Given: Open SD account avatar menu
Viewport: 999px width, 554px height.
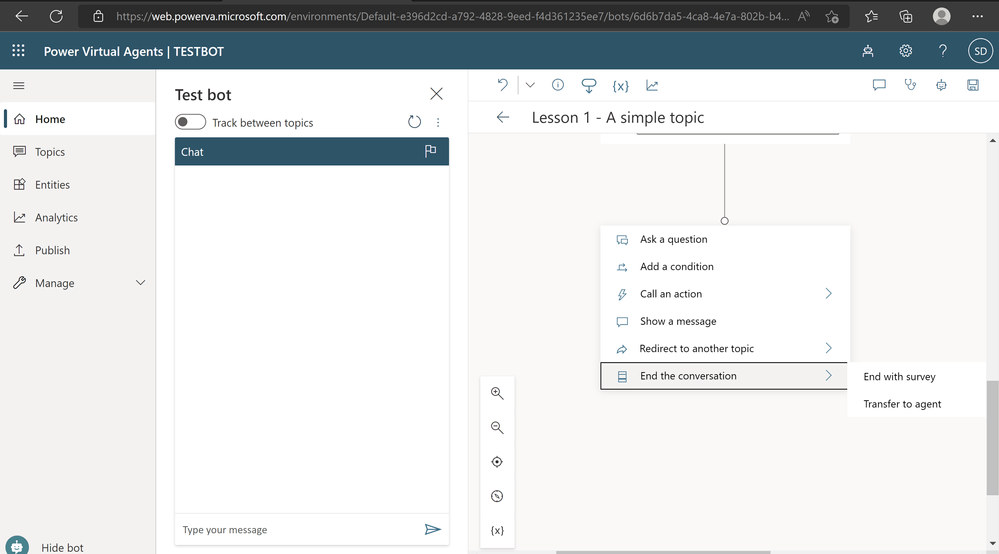Looking at the screenshot, I should 980,51.
